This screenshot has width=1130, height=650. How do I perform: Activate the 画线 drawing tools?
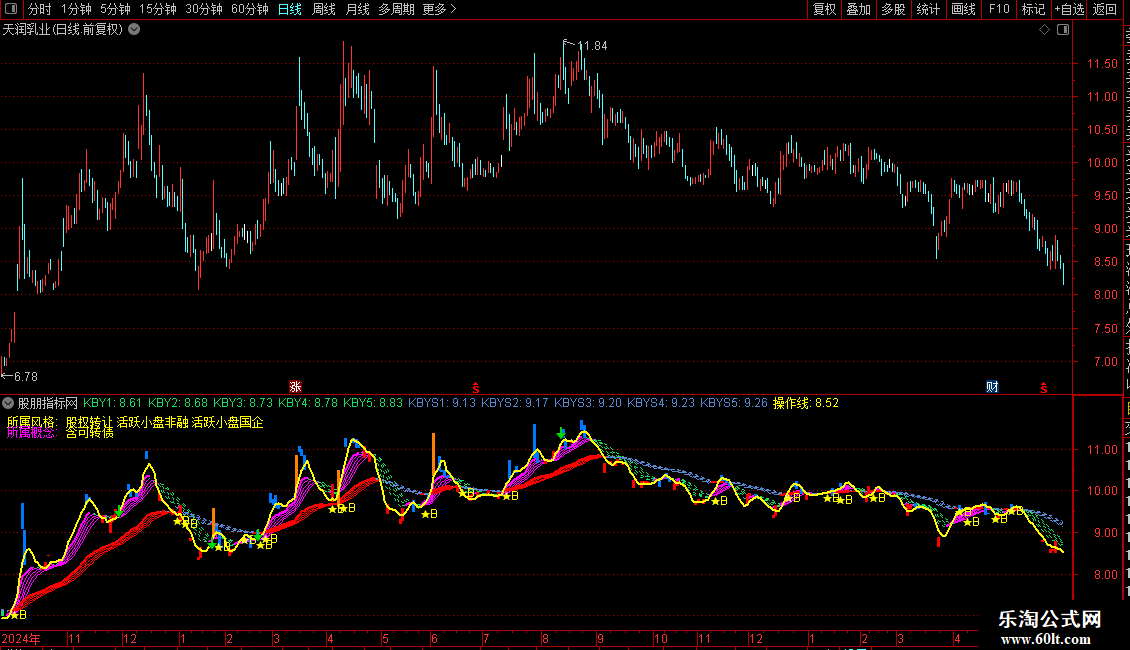pyautogui.click(x=963, y=9)
